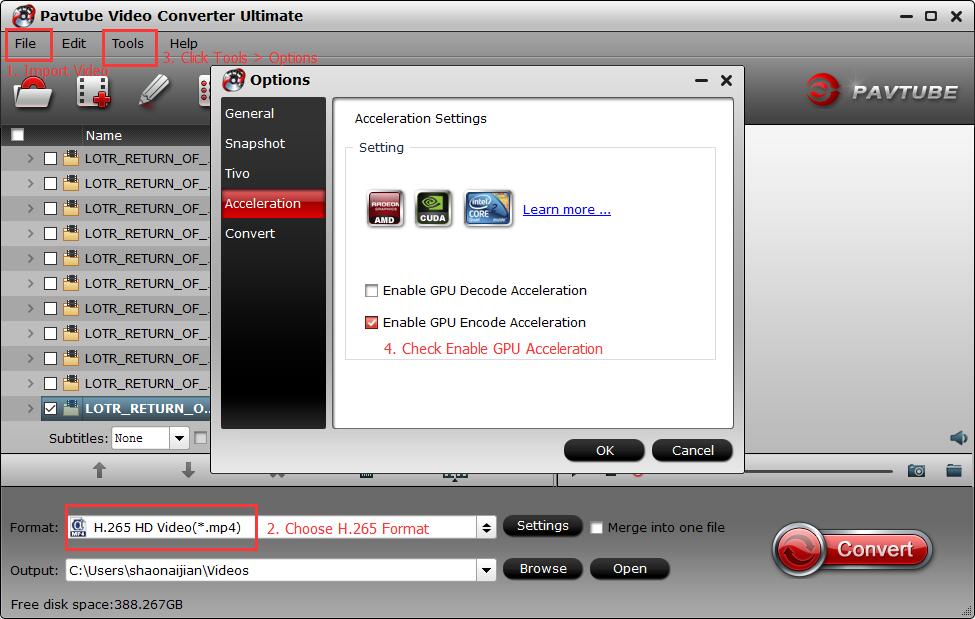Start conversion with the Convert button

tap(853, 549)
